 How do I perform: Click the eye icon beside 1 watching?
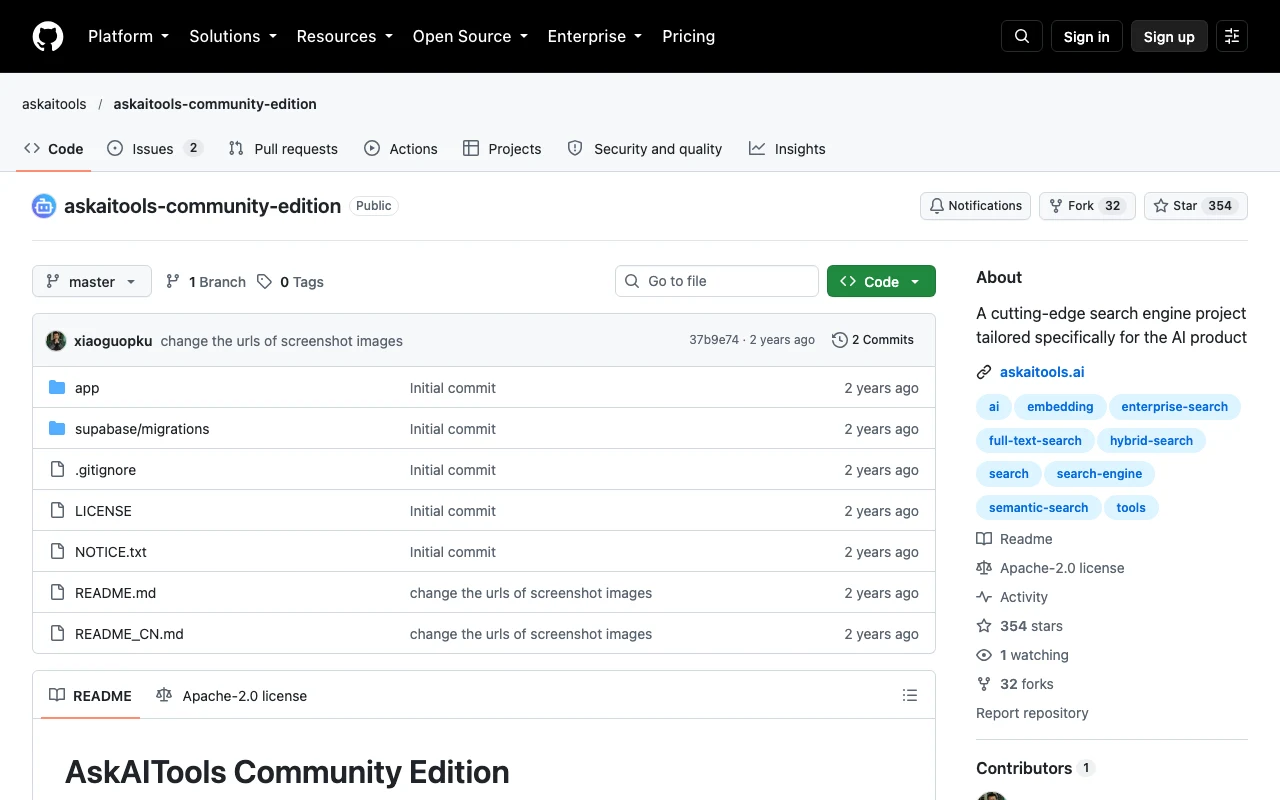pos(984,655)
